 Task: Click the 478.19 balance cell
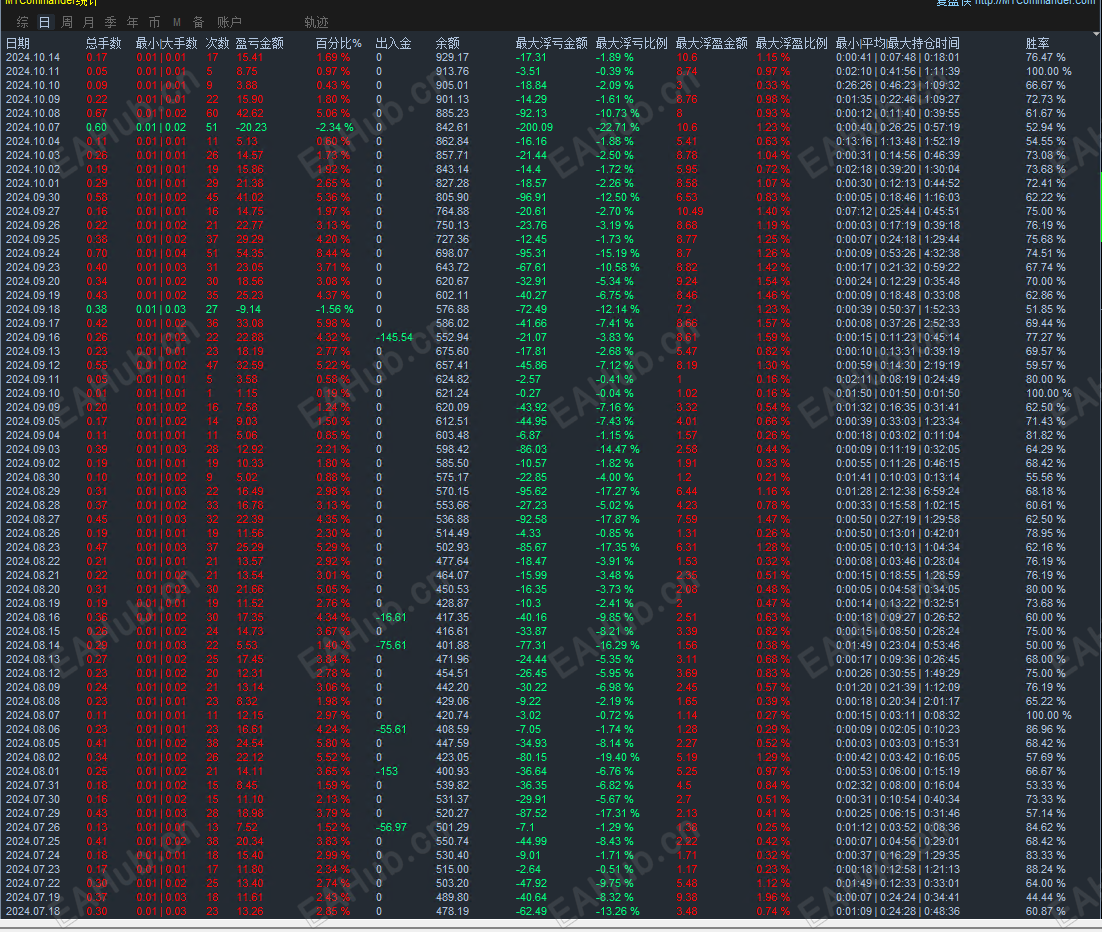[x=452, y=912]
